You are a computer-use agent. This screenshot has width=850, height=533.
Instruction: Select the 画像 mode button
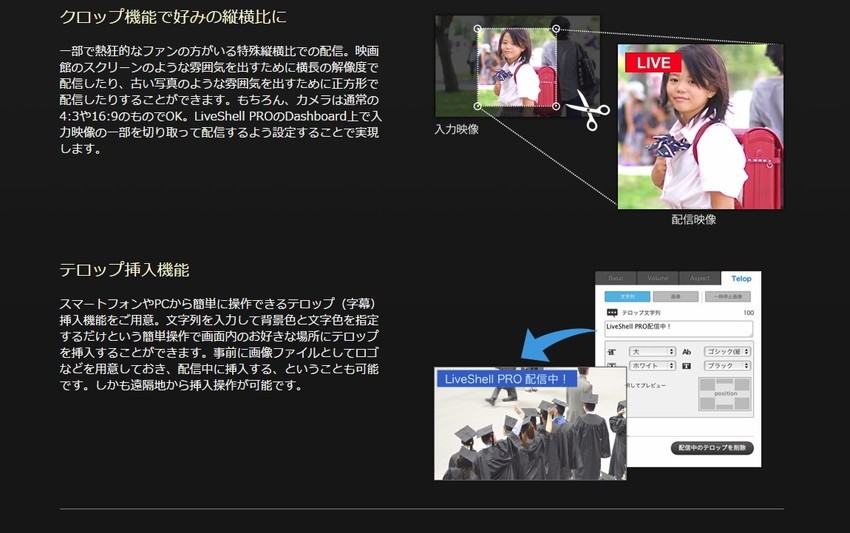(x=678, y=297)
